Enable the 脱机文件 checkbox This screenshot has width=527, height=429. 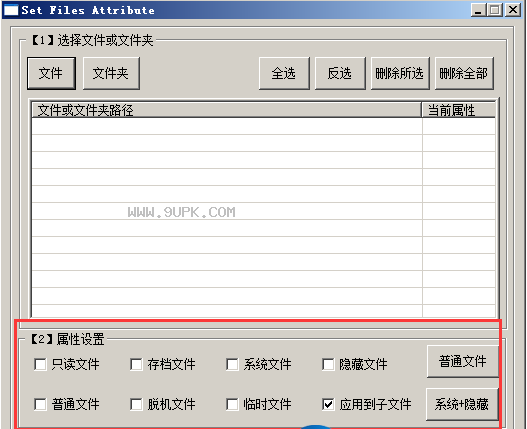[136, 404]
